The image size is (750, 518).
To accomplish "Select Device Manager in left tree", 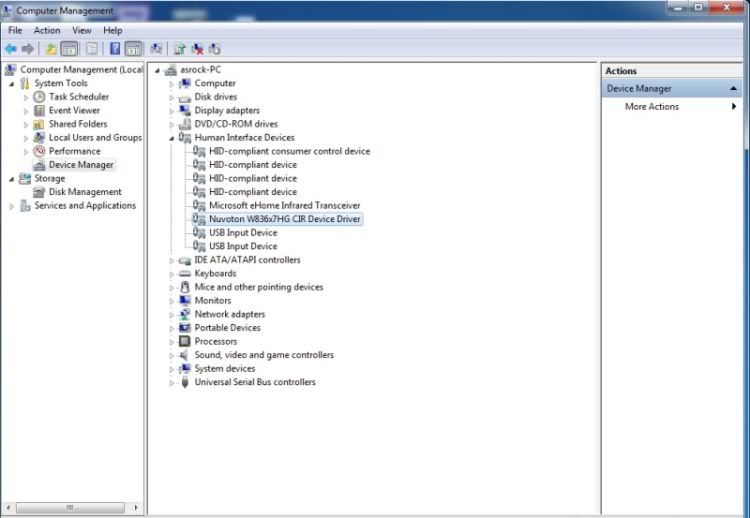I will click(x=81, y=165).
